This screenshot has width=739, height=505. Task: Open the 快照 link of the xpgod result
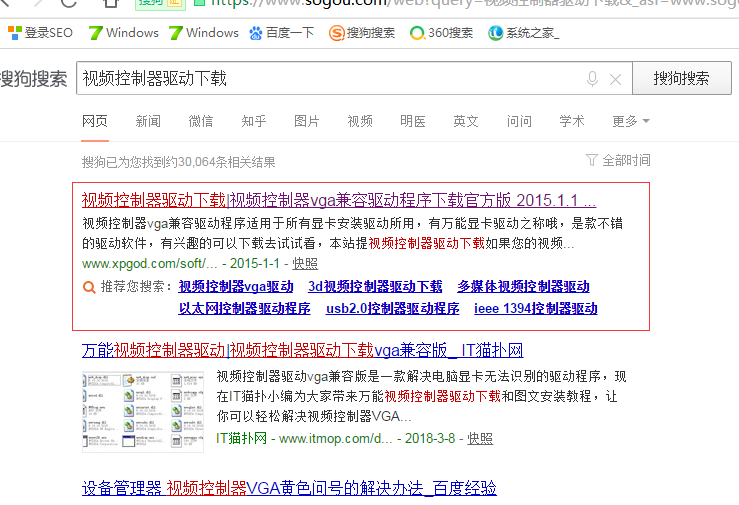[305, 263]
